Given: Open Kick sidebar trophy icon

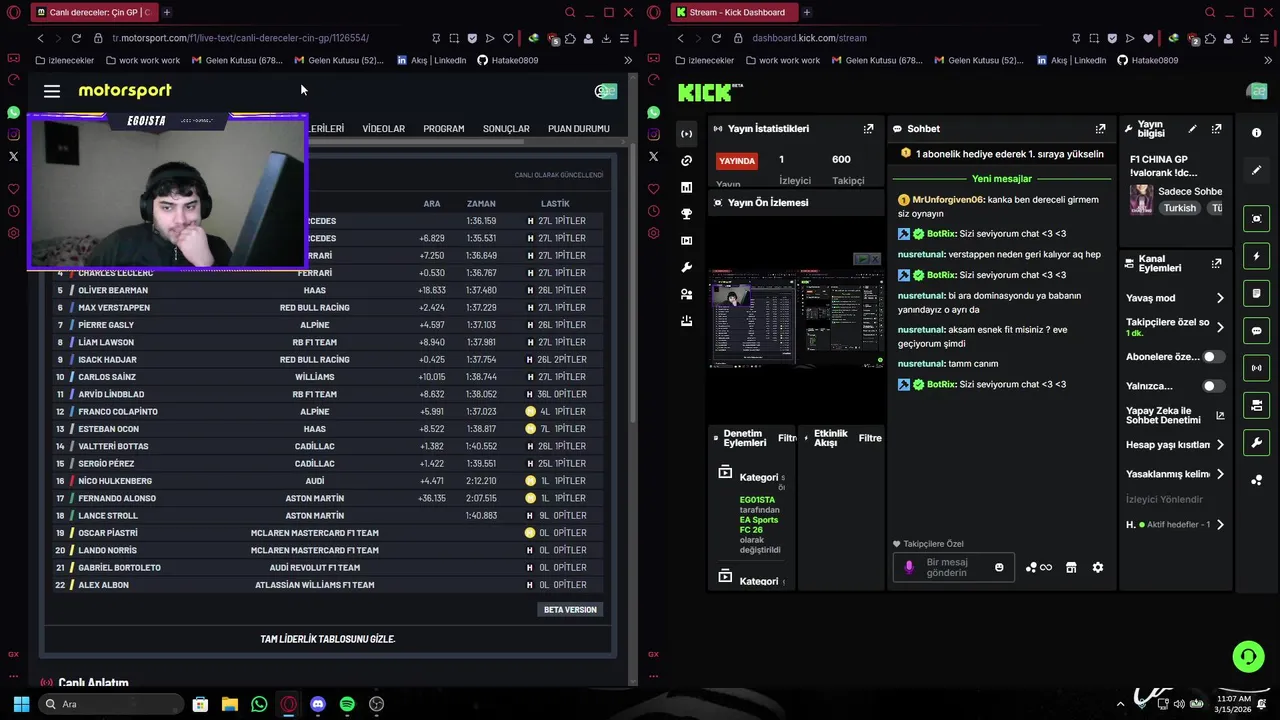Looking at the screenshot, I should (686, 214).
